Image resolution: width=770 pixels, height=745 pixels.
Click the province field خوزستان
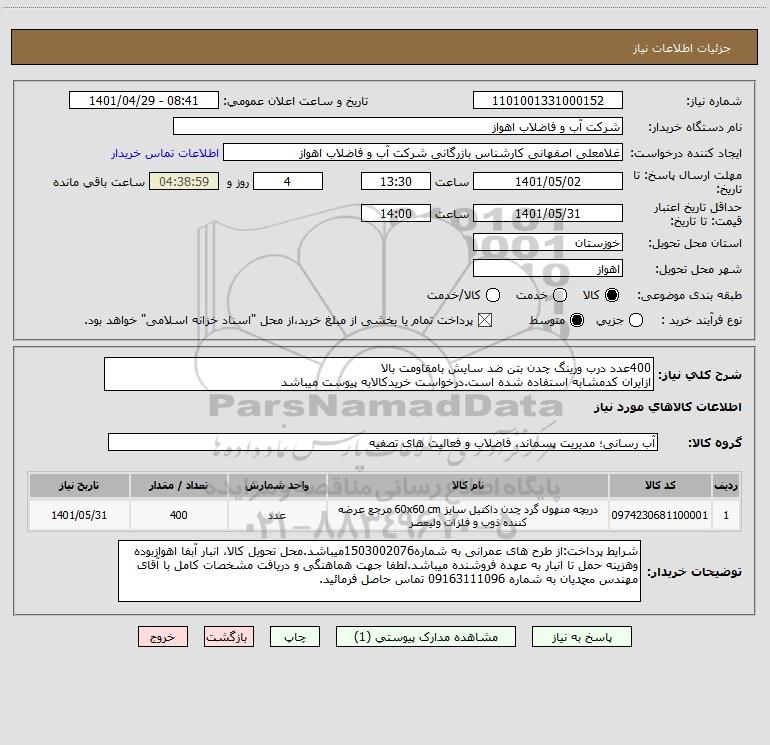548,242
